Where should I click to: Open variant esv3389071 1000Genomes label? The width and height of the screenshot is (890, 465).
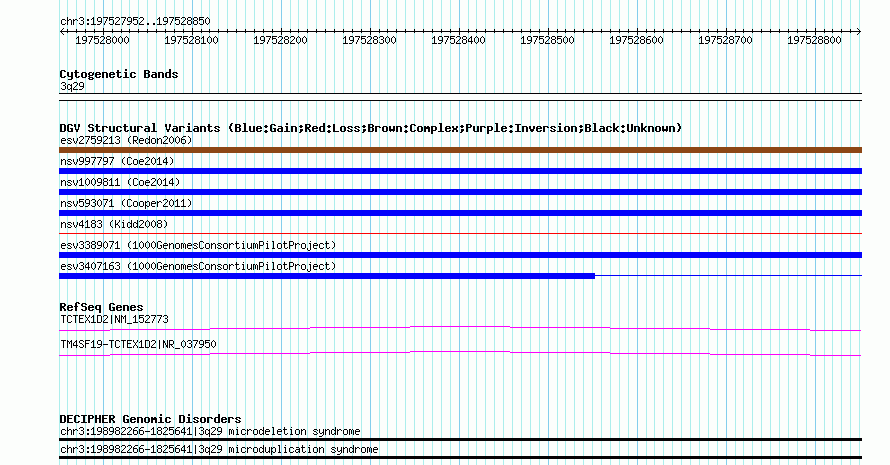tap(198, 245)
